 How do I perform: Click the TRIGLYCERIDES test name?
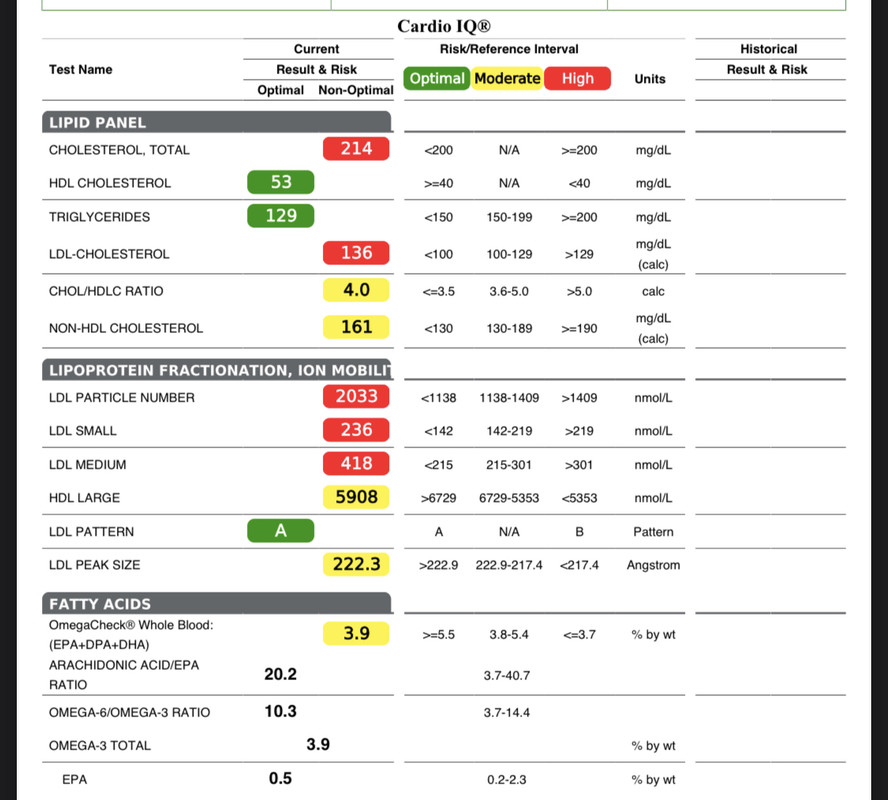coord(99,217)
